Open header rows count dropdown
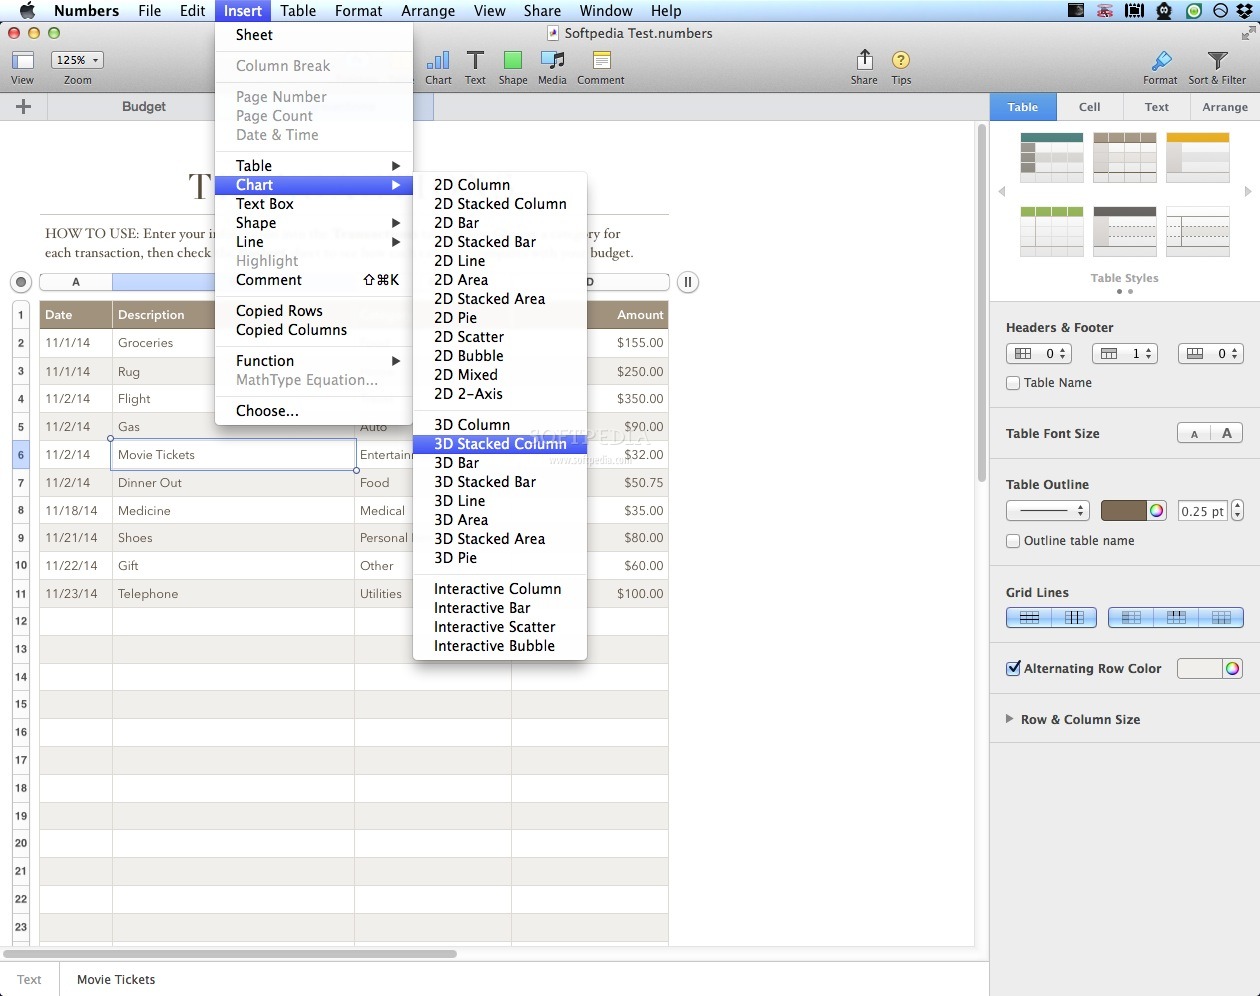The height and width of the screenshot is (996, 1260). pyautogui.click(x=1125, y=353)
